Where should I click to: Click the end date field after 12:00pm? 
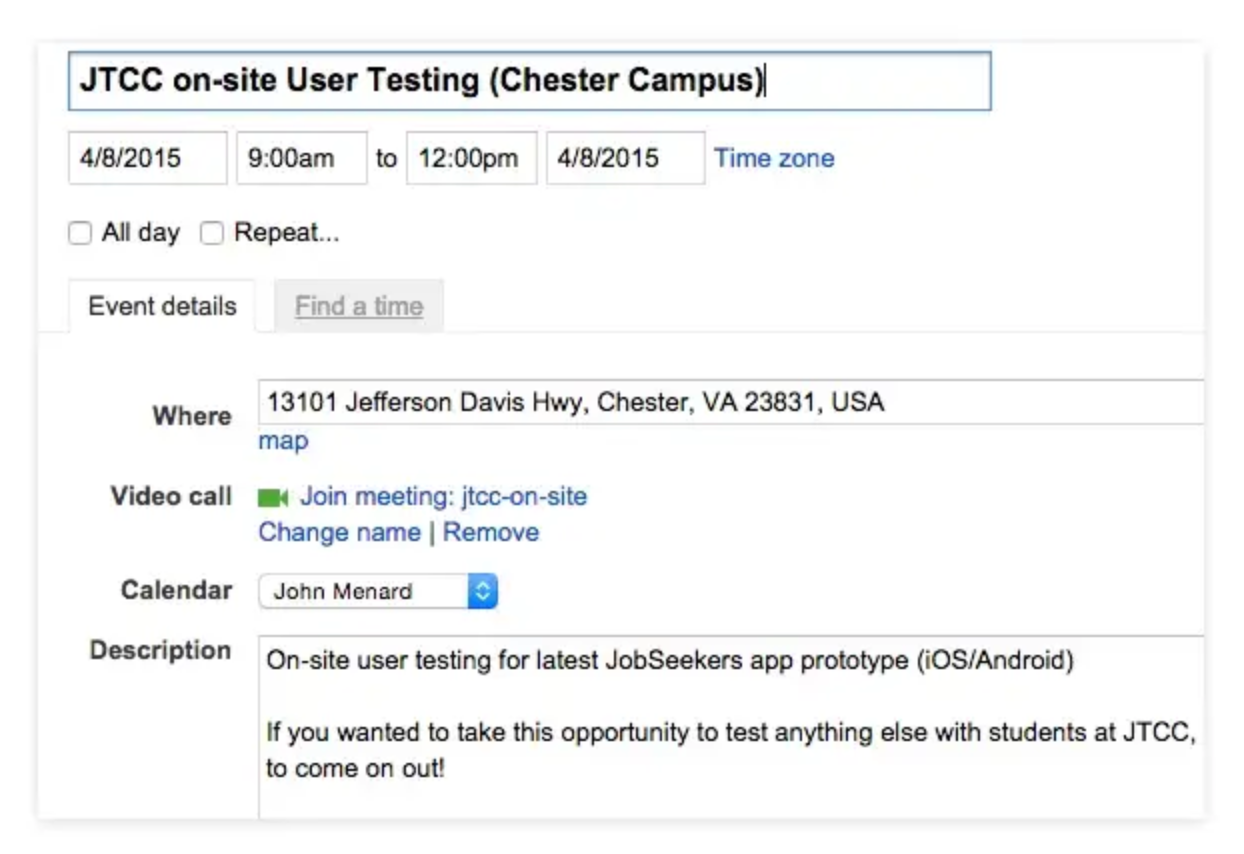click(624, 159)
